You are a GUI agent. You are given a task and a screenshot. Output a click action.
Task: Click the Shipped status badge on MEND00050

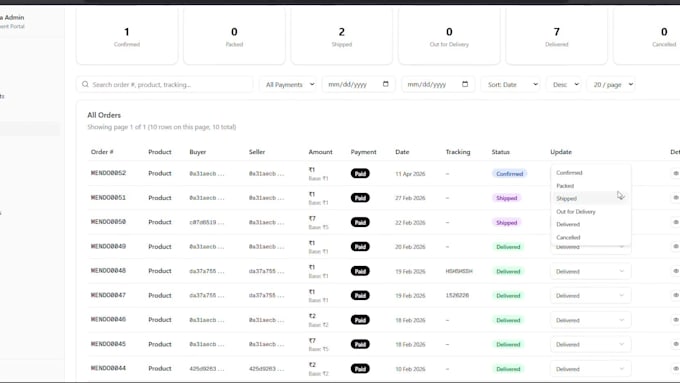[x=507, y=223]
